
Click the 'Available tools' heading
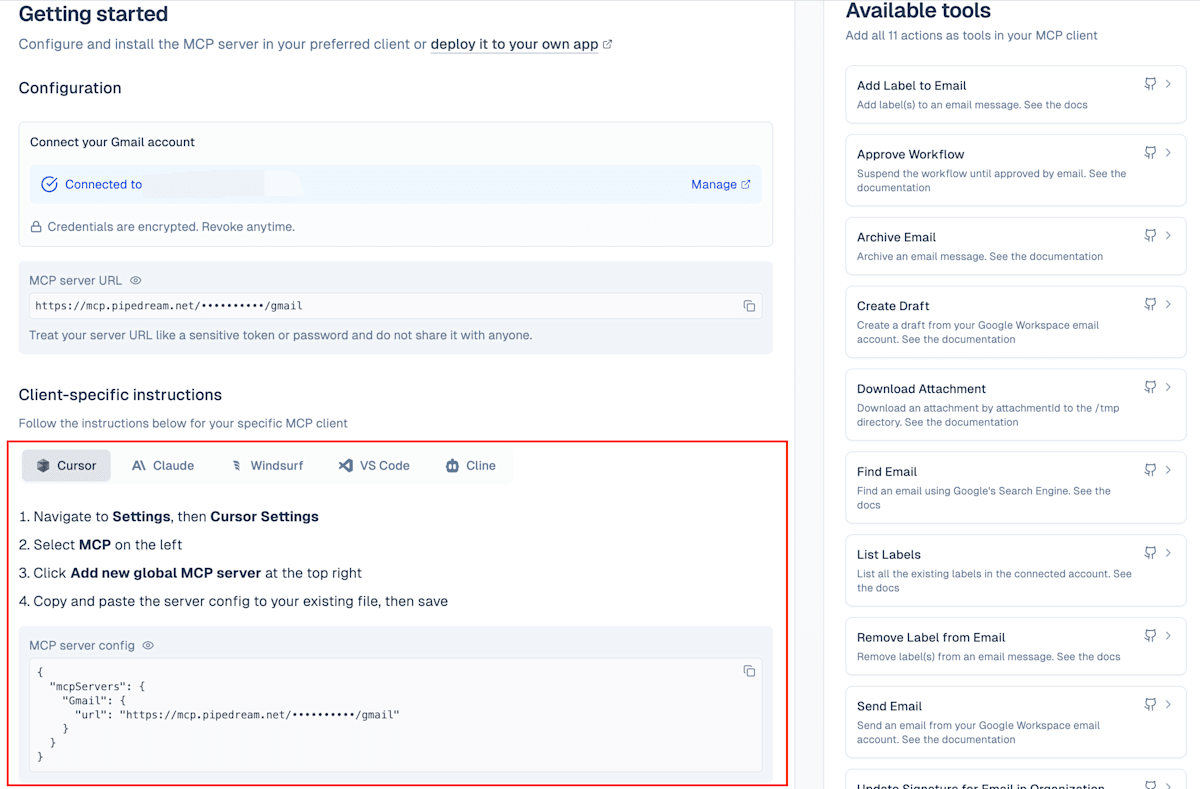pos(918,11)
